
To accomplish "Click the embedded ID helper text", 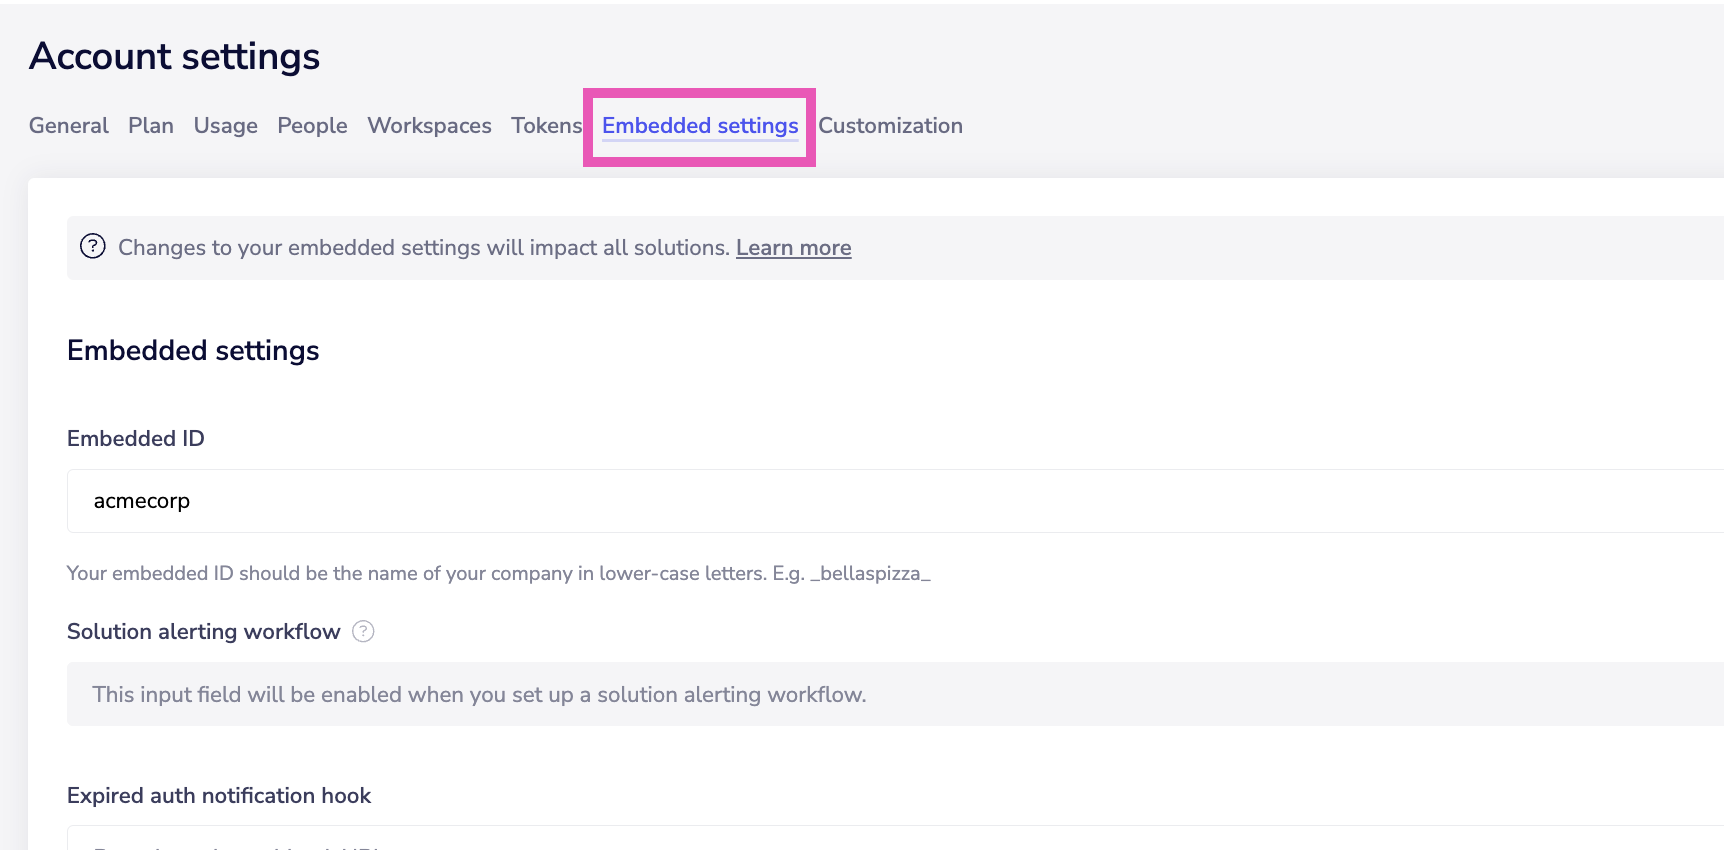I will tap(498, 573).
